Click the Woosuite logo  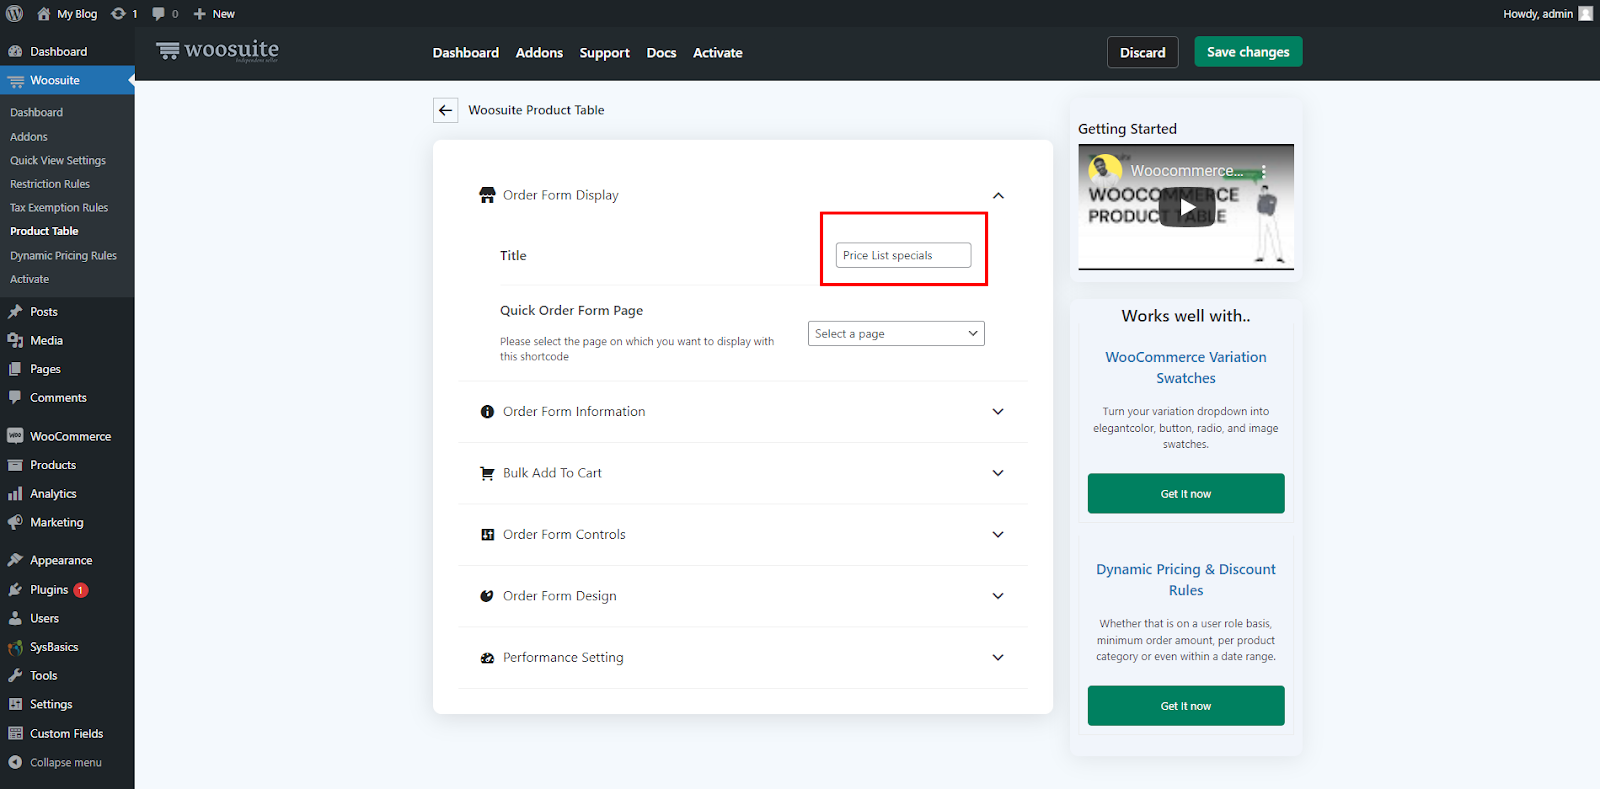point(217,50)
